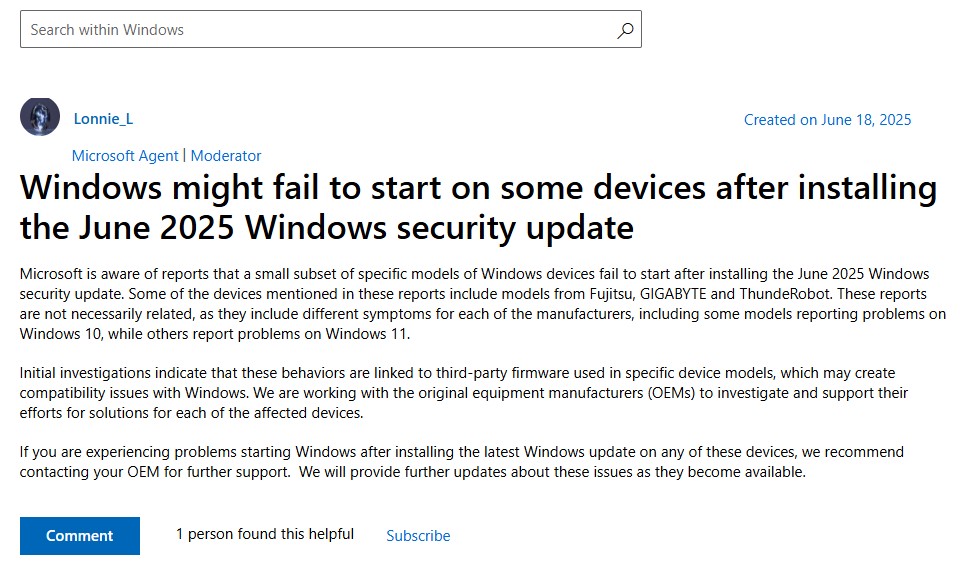Click the article headline about Windows failing to start

pos(478,207)
